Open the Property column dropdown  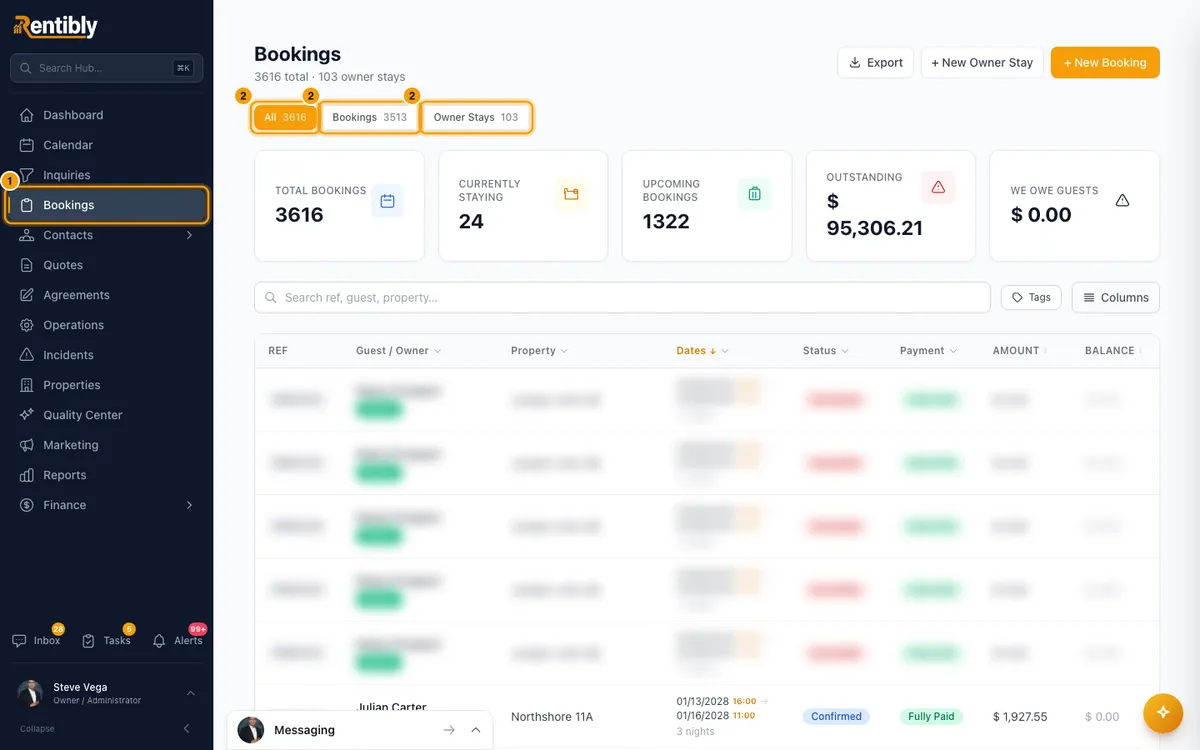(x=564, y=351)
